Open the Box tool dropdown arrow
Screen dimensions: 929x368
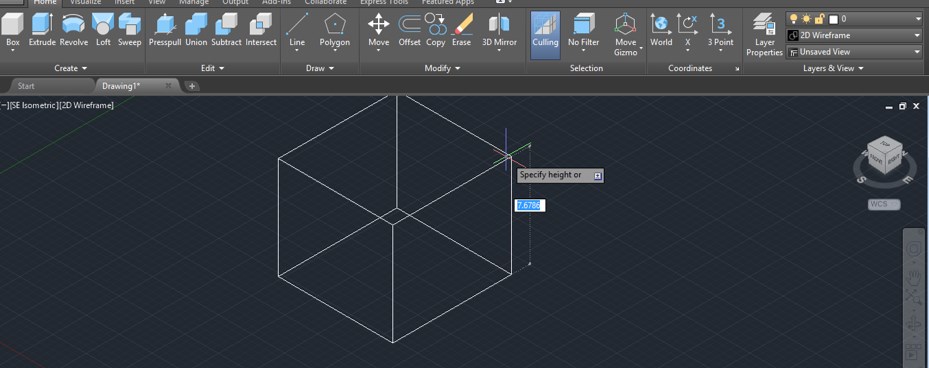coord(12,50)
